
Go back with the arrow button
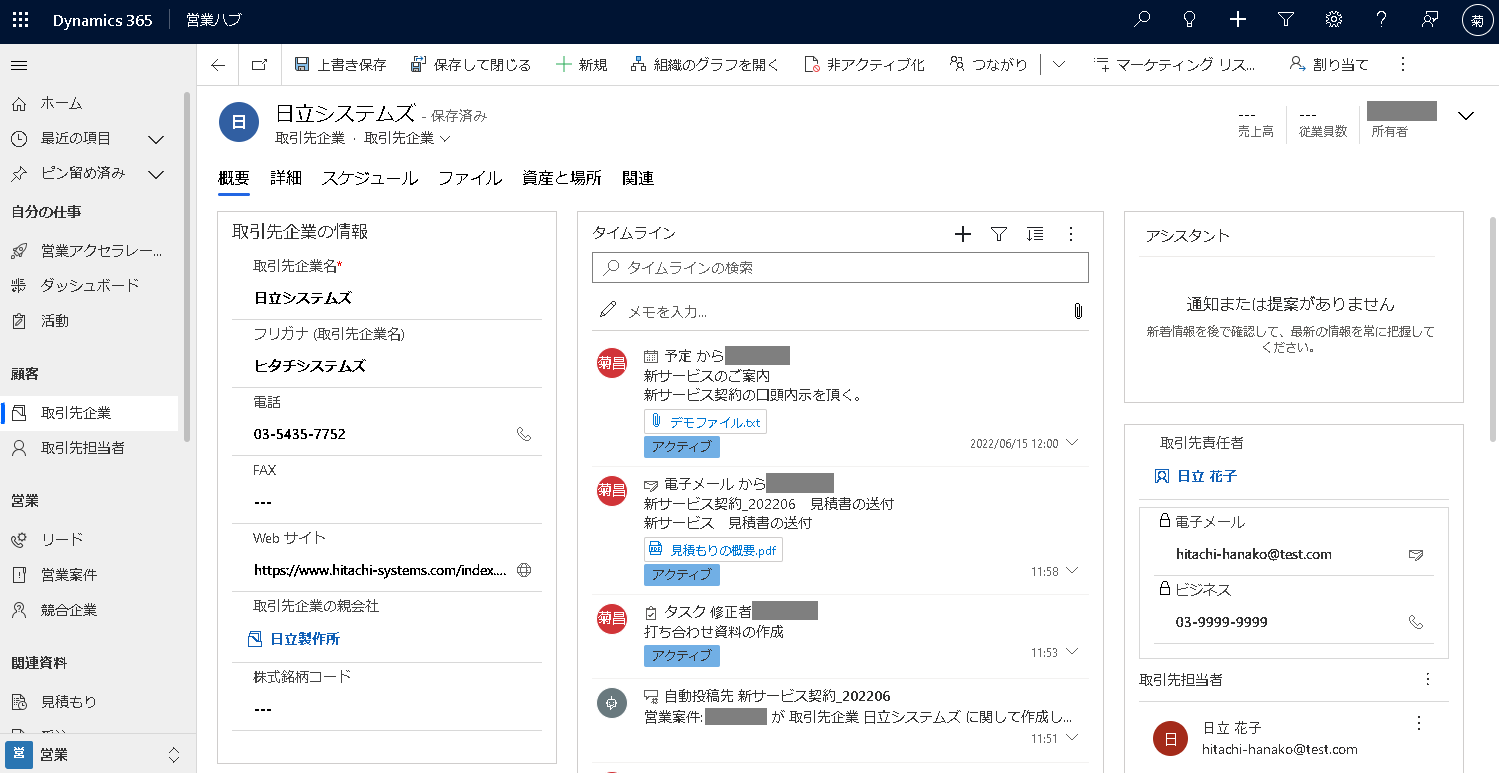[218, 65]
